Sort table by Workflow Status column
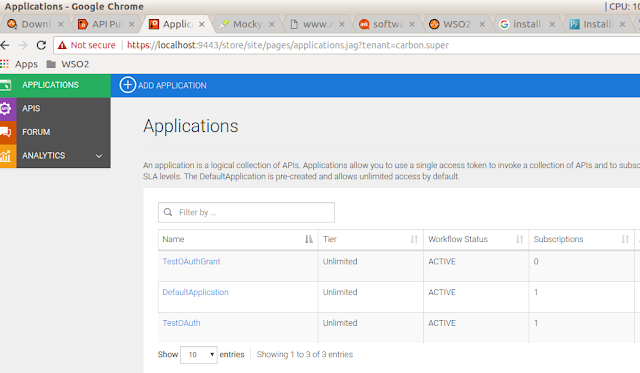 click(x=520, y=239)
